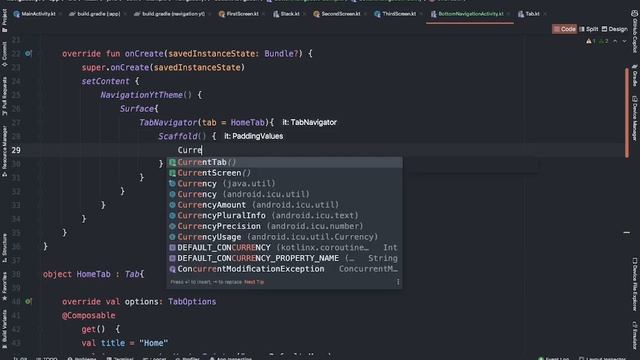
Task: Open the Device File Explorer panel
Action: coord(635,284)
